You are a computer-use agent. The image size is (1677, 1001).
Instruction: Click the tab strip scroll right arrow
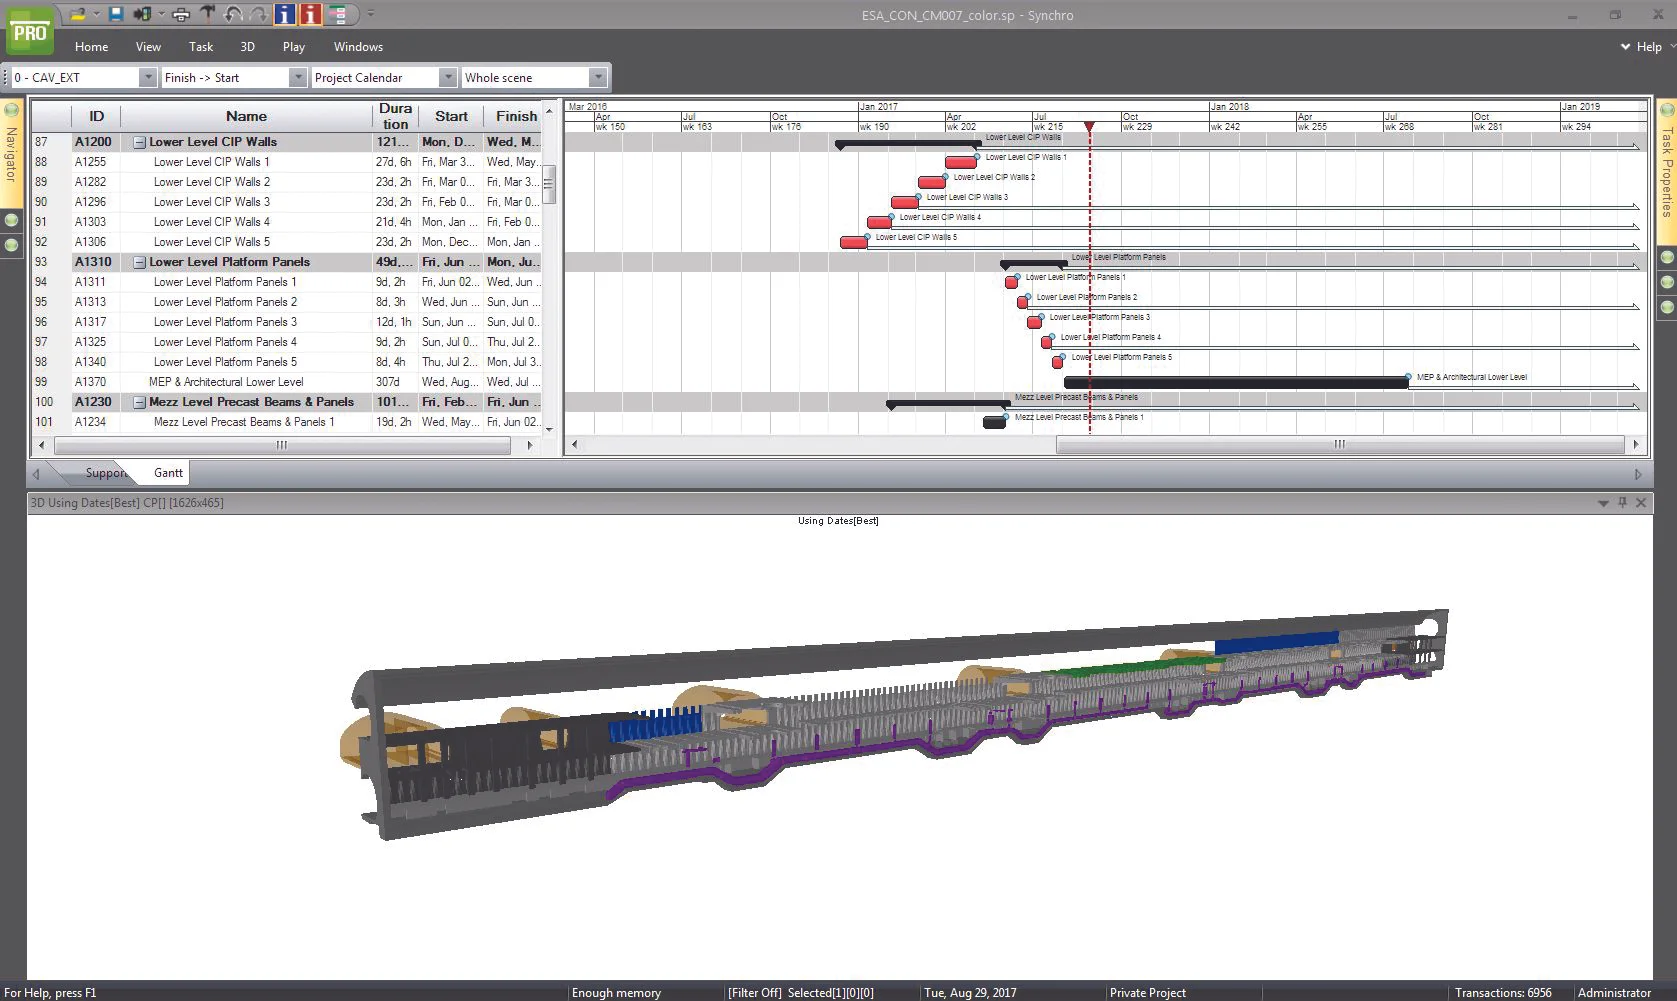pos(1638,474)
